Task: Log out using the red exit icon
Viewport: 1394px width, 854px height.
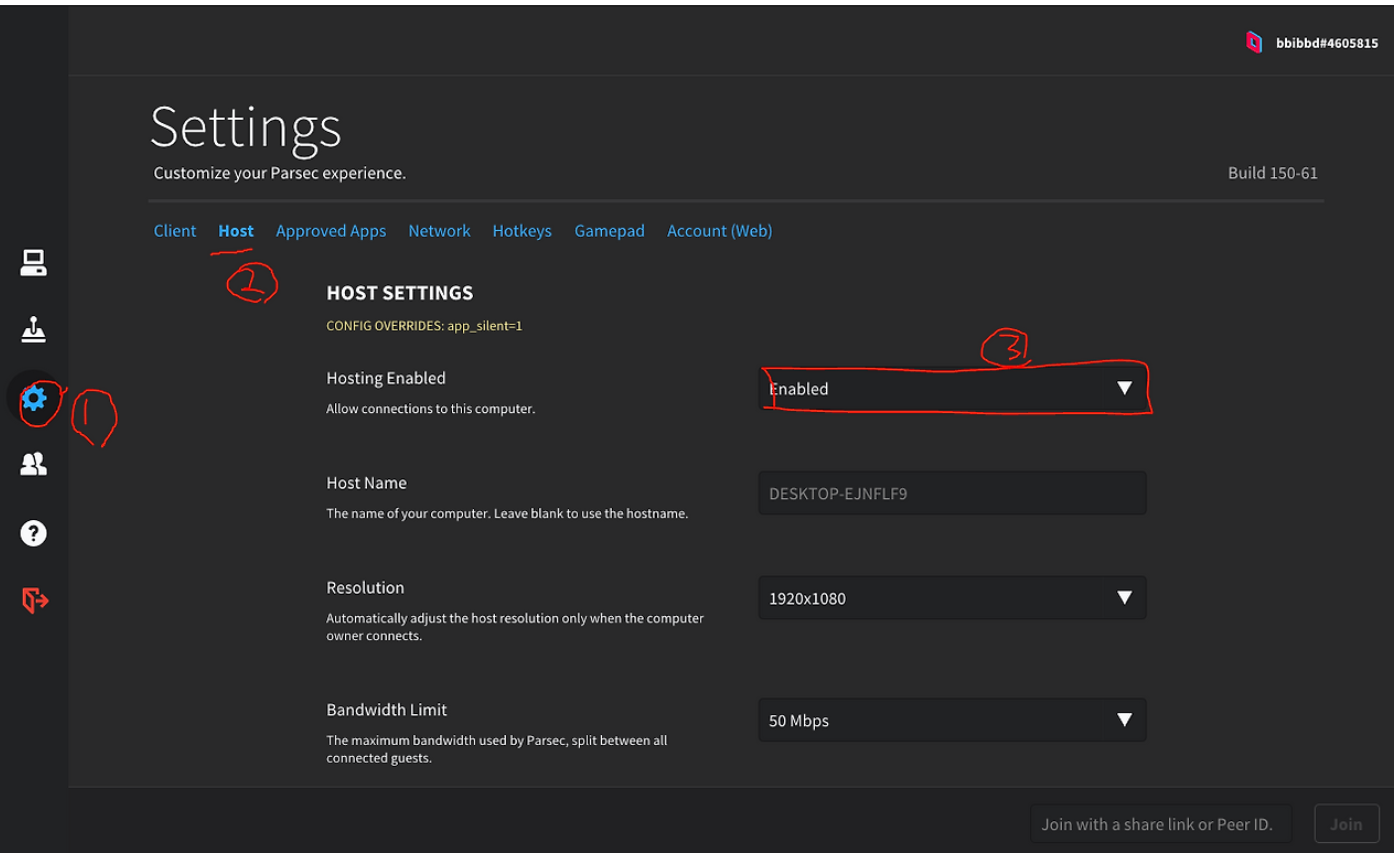Action: click(x=35, y=600)
